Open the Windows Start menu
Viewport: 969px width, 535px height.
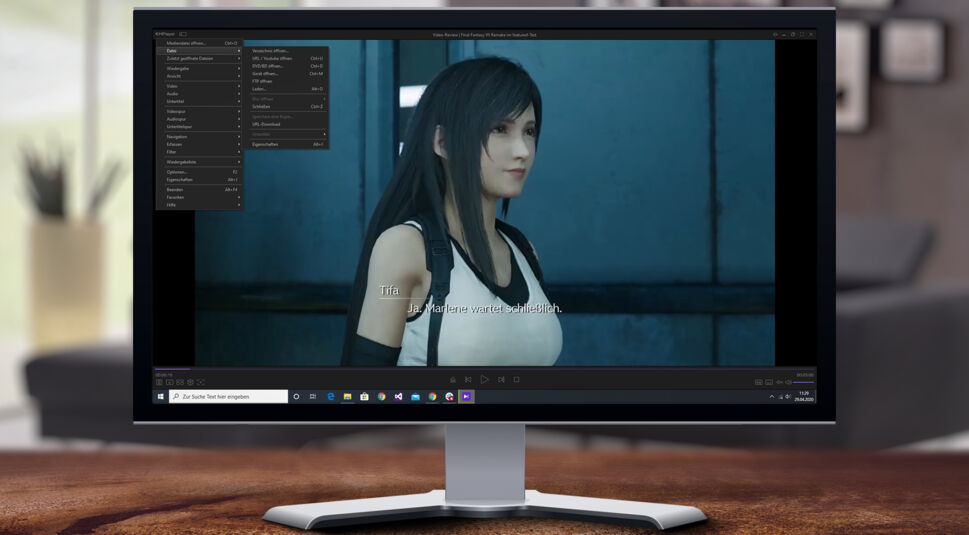(161, 397)
